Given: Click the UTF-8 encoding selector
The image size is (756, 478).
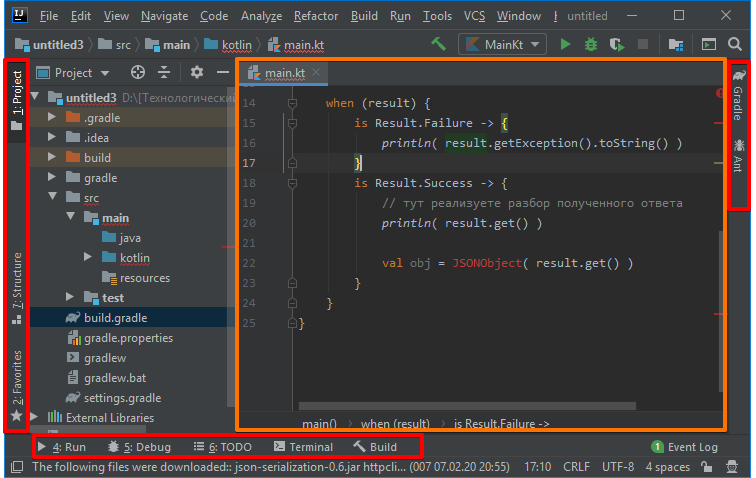Looking at the screenshot, I should pos(617,467).
